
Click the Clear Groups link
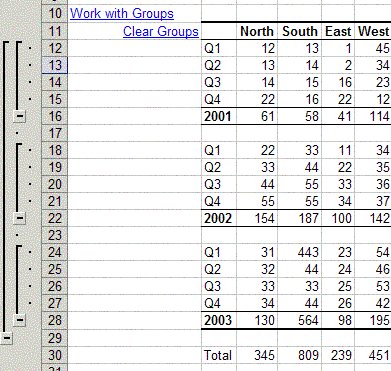tap(161, 31)
